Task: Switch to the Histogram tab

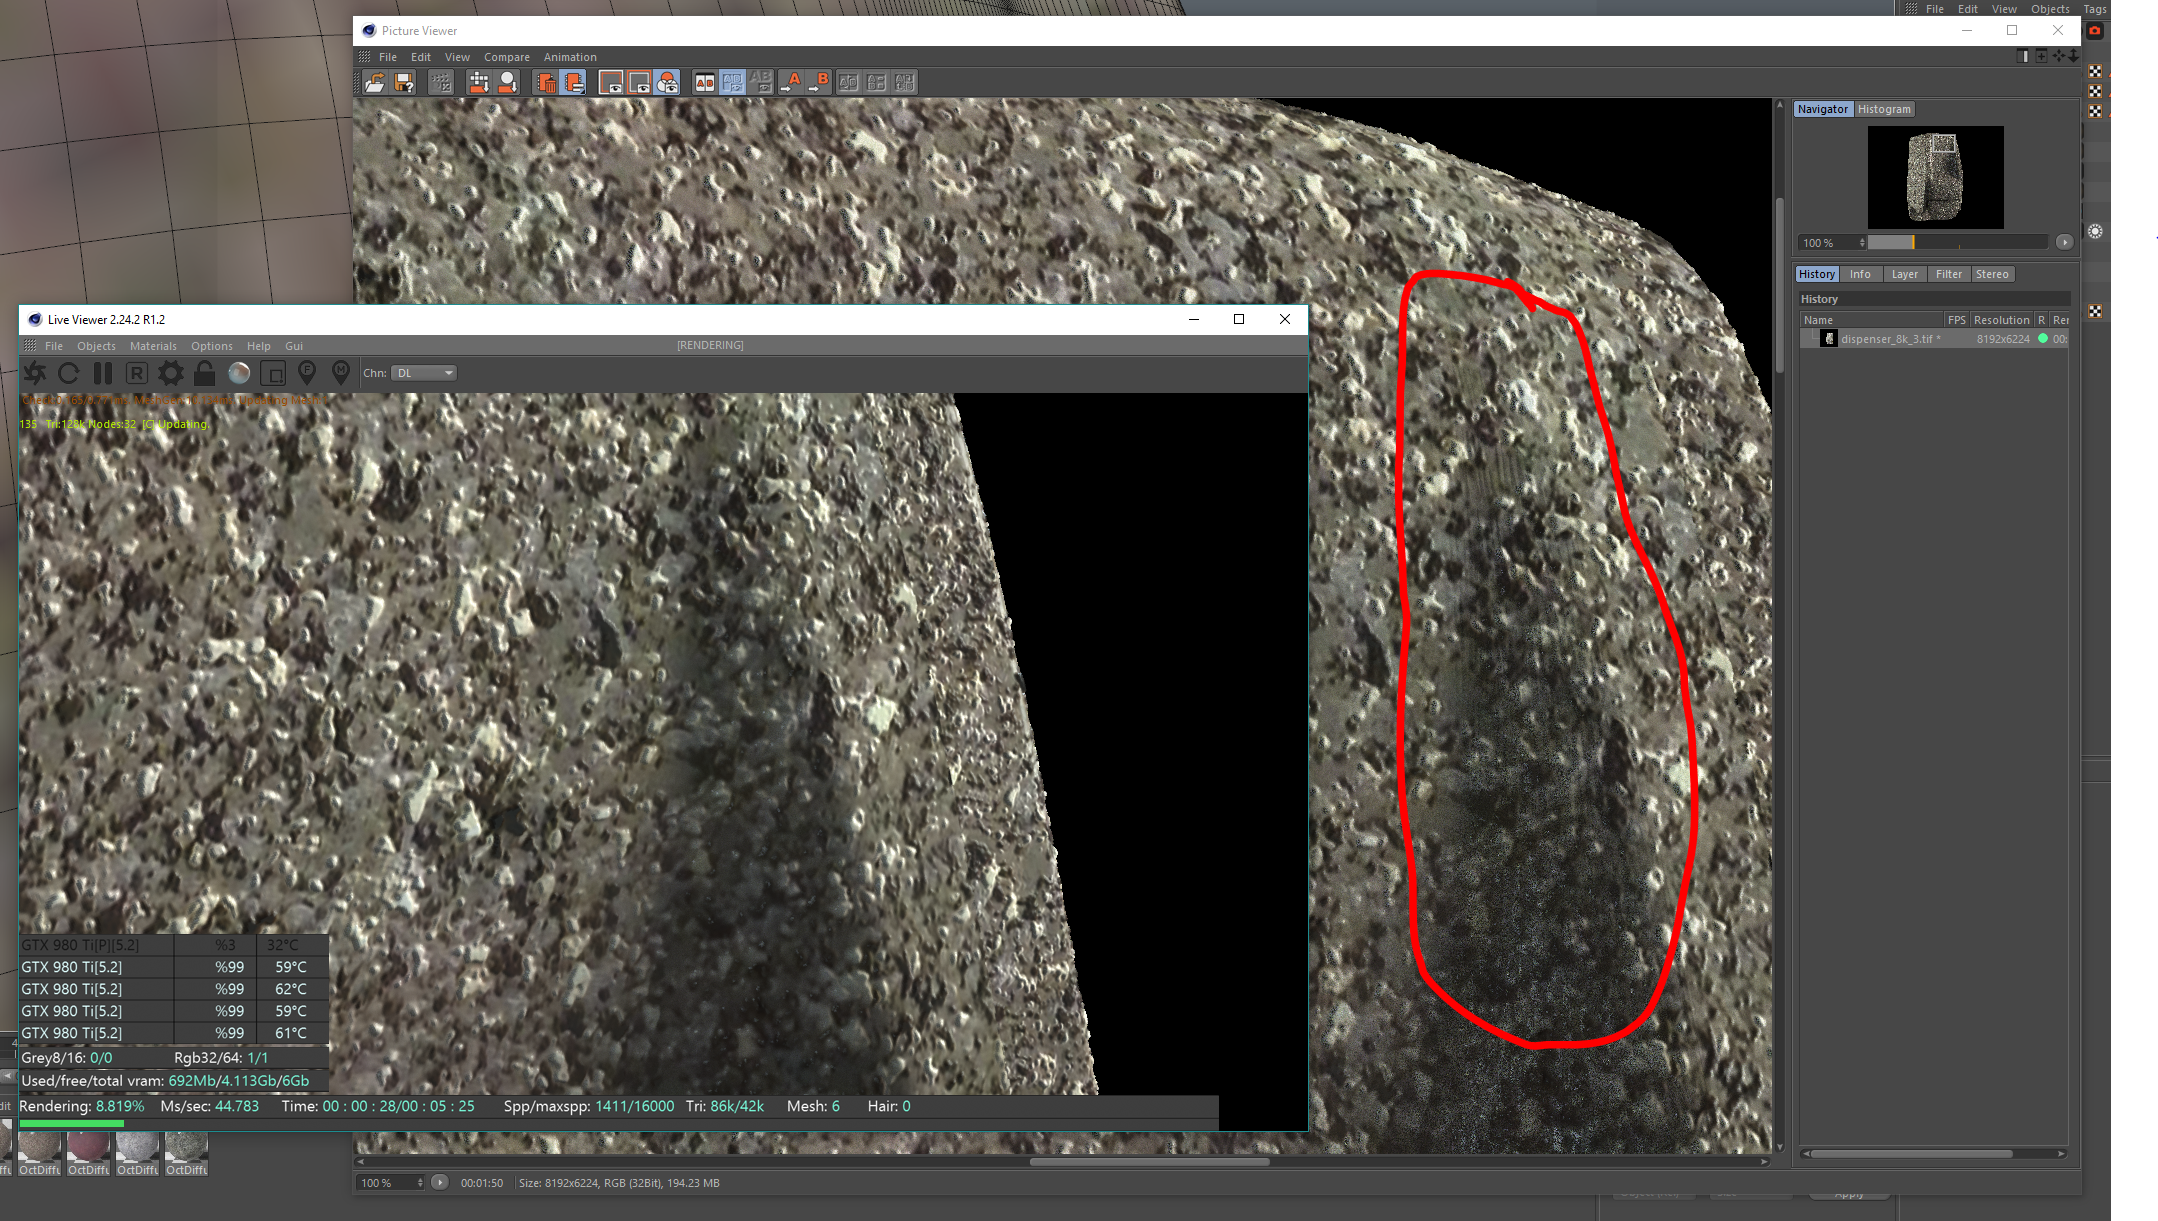Action: point(1883,109)
